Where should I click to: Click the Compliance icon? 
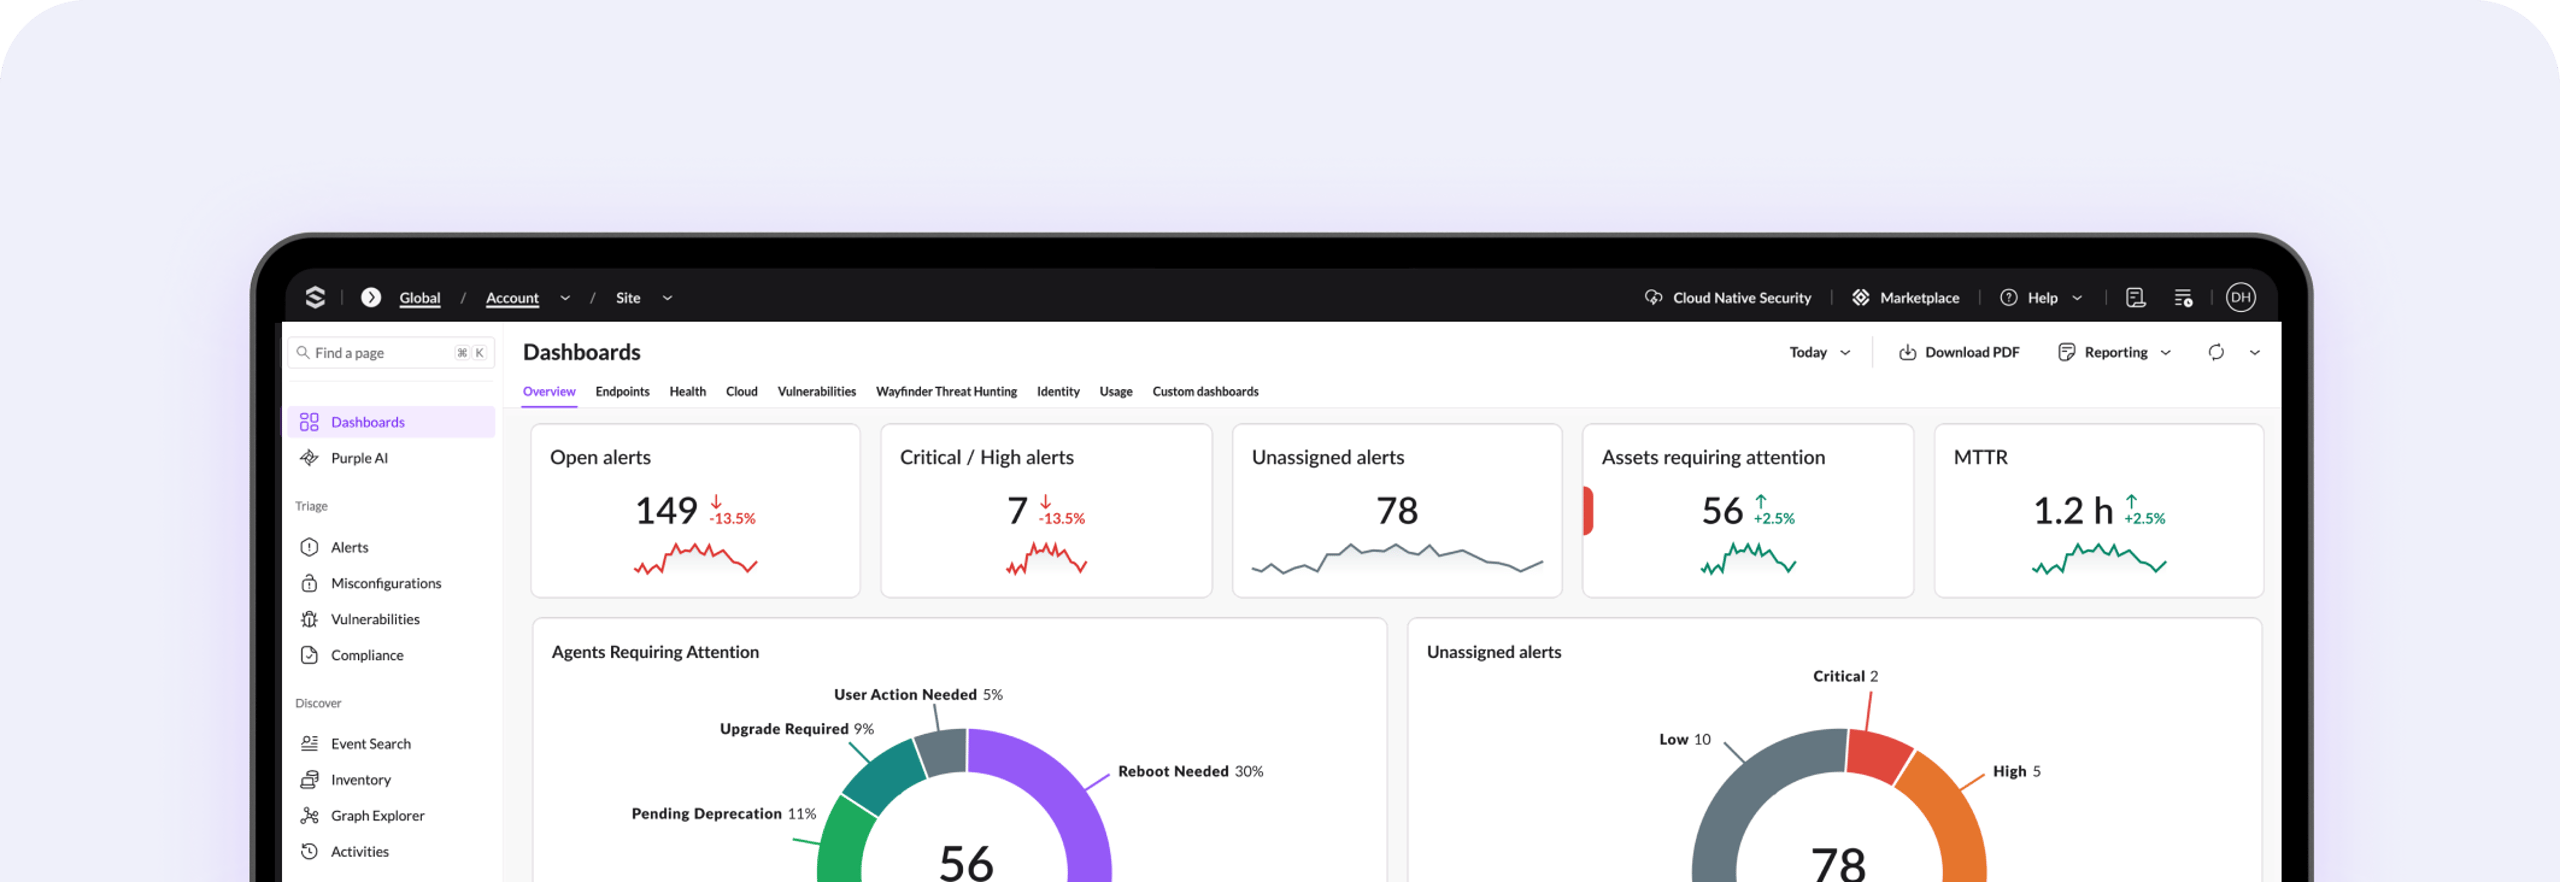tap(309, 655)
